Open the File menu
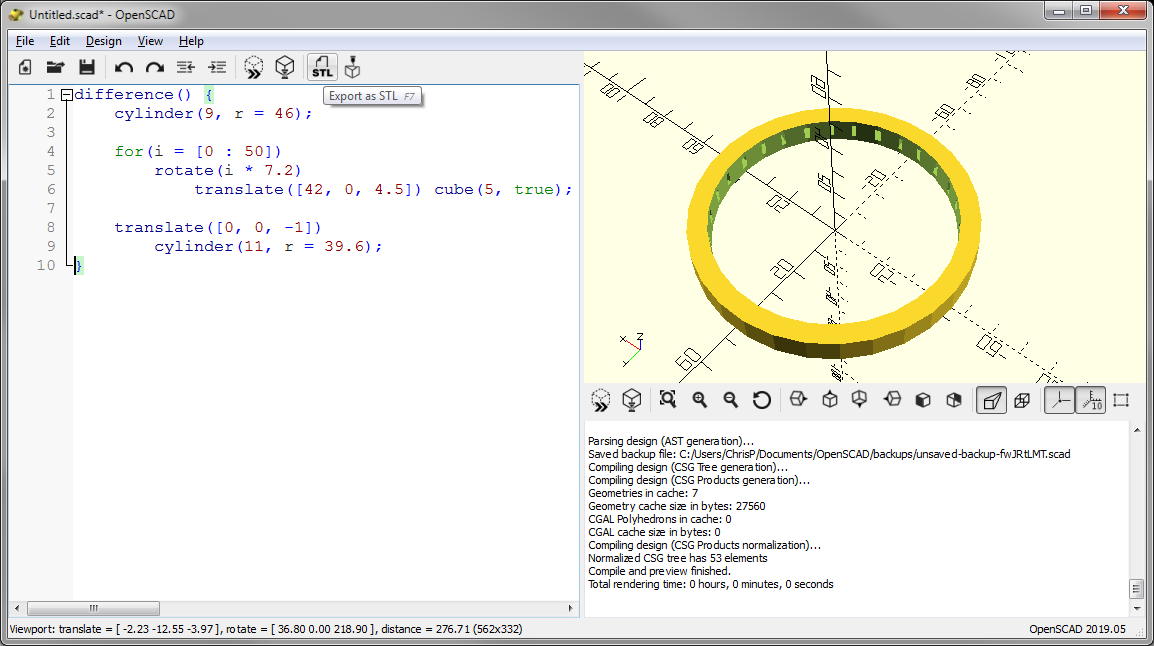This screenshot has height=646, width=1154. [25, 41]
